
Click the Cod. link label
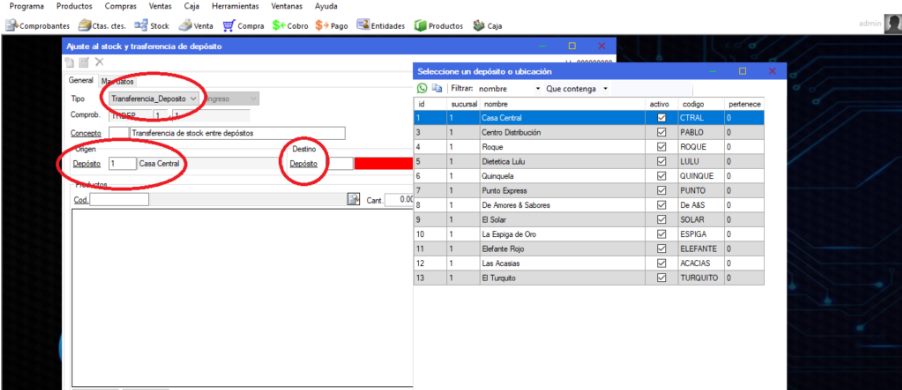81,200
